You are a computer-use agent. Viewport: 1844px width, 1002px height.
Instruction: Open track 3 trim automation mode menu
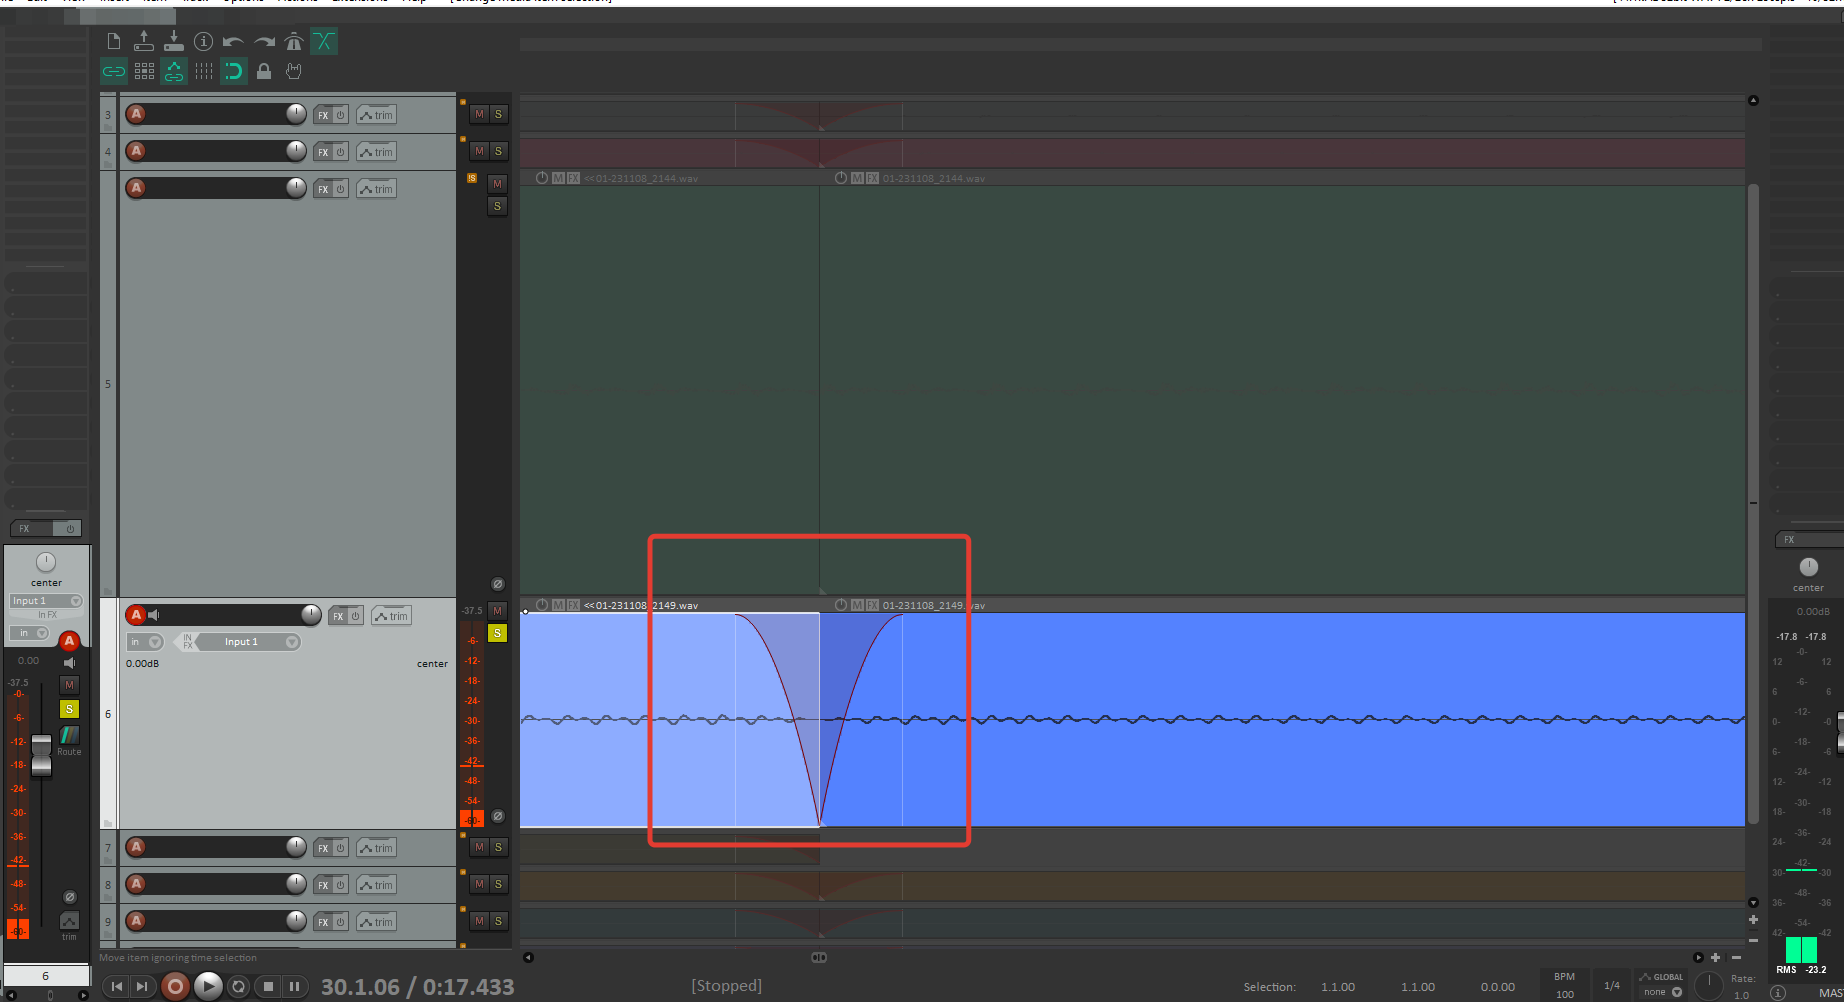click(x=377, y=115)
